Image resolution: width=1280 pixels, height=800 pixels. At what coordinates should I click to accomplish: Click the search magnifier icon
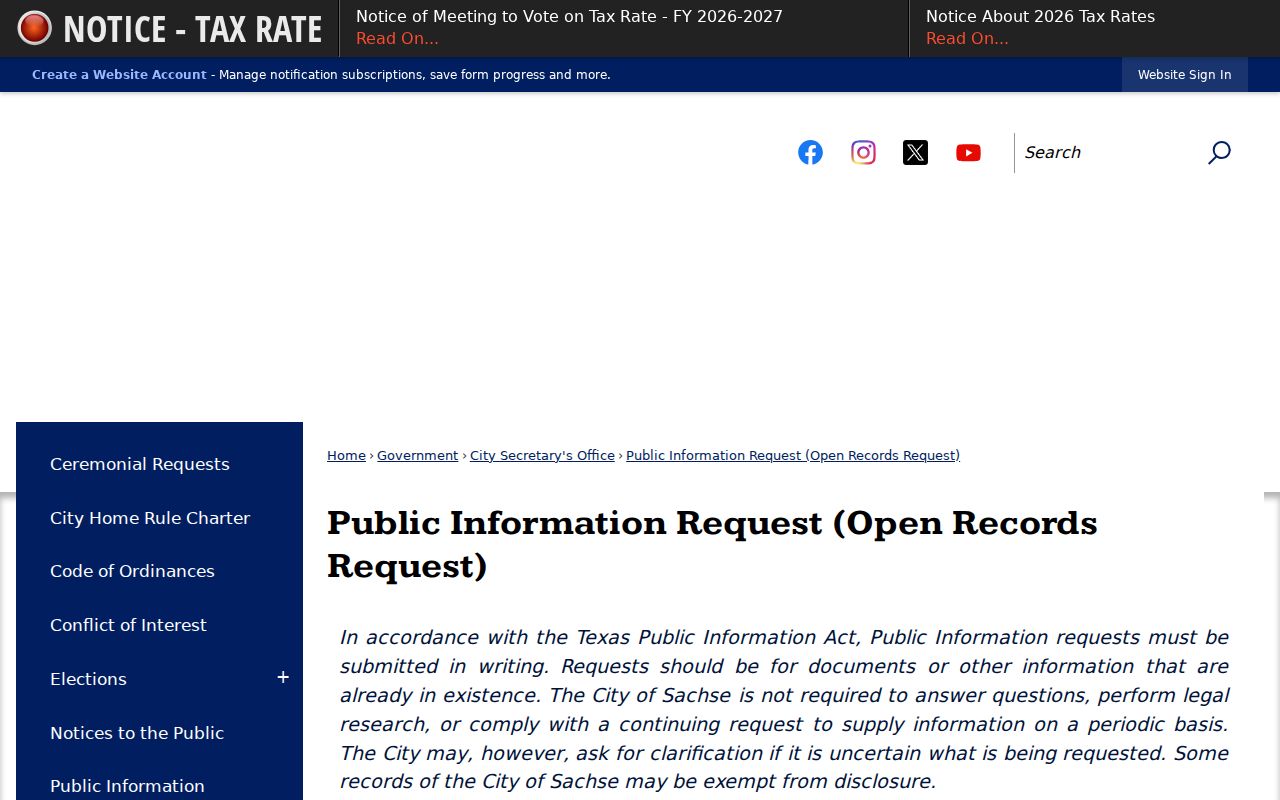1219,152
